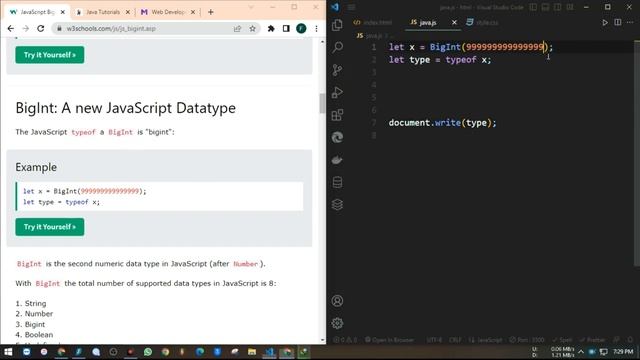Switch to the index.html editor tab
640x360 pixels.
373,22
